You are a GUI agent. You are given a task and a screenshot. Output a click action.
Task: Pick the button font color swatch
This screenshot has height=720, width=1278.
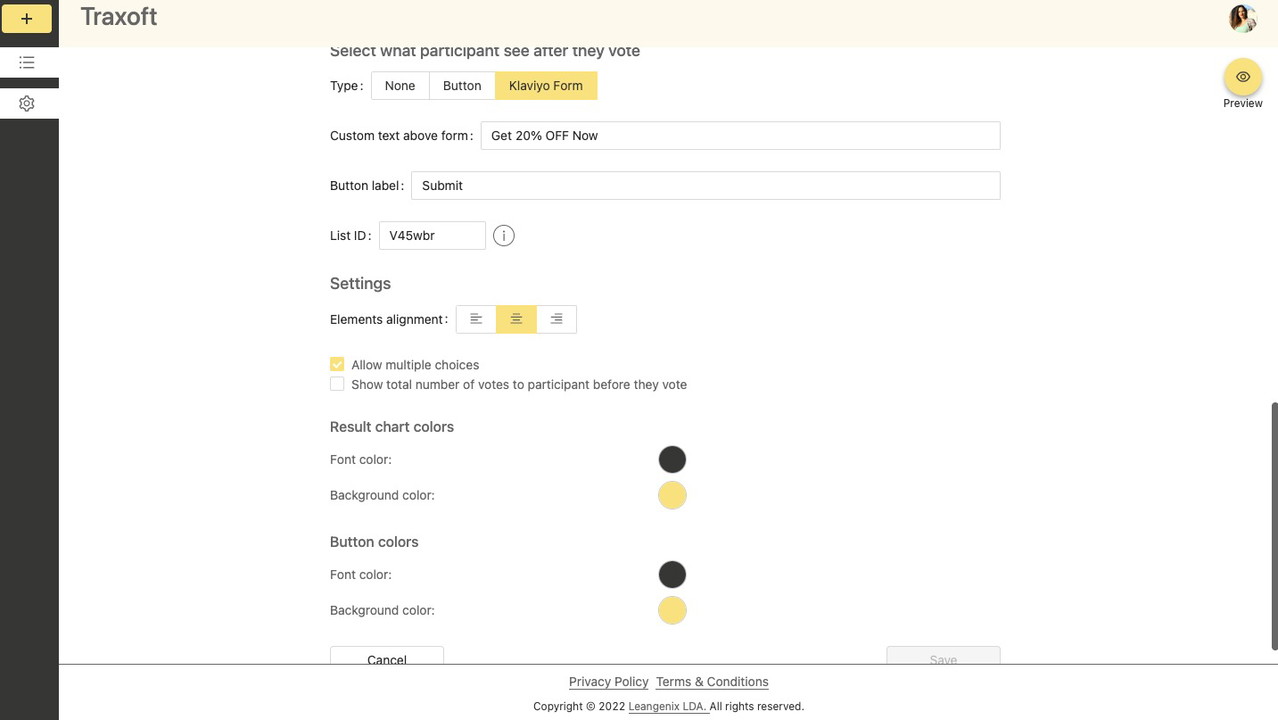pyautogui.click(x=672, y=575)
